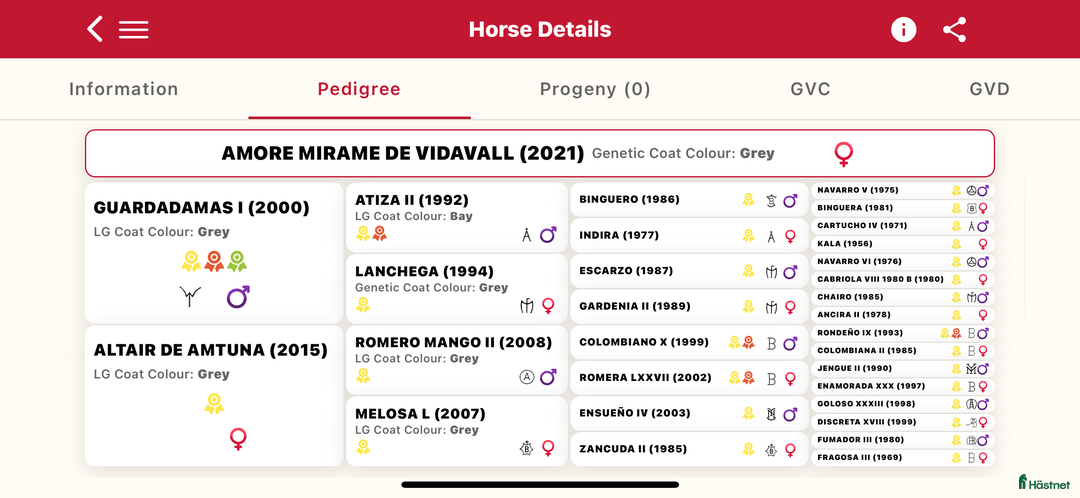The width and height of the screenshot is (1080, 498).
Task: Tap the info circle icon
Action: click(903, 30)
